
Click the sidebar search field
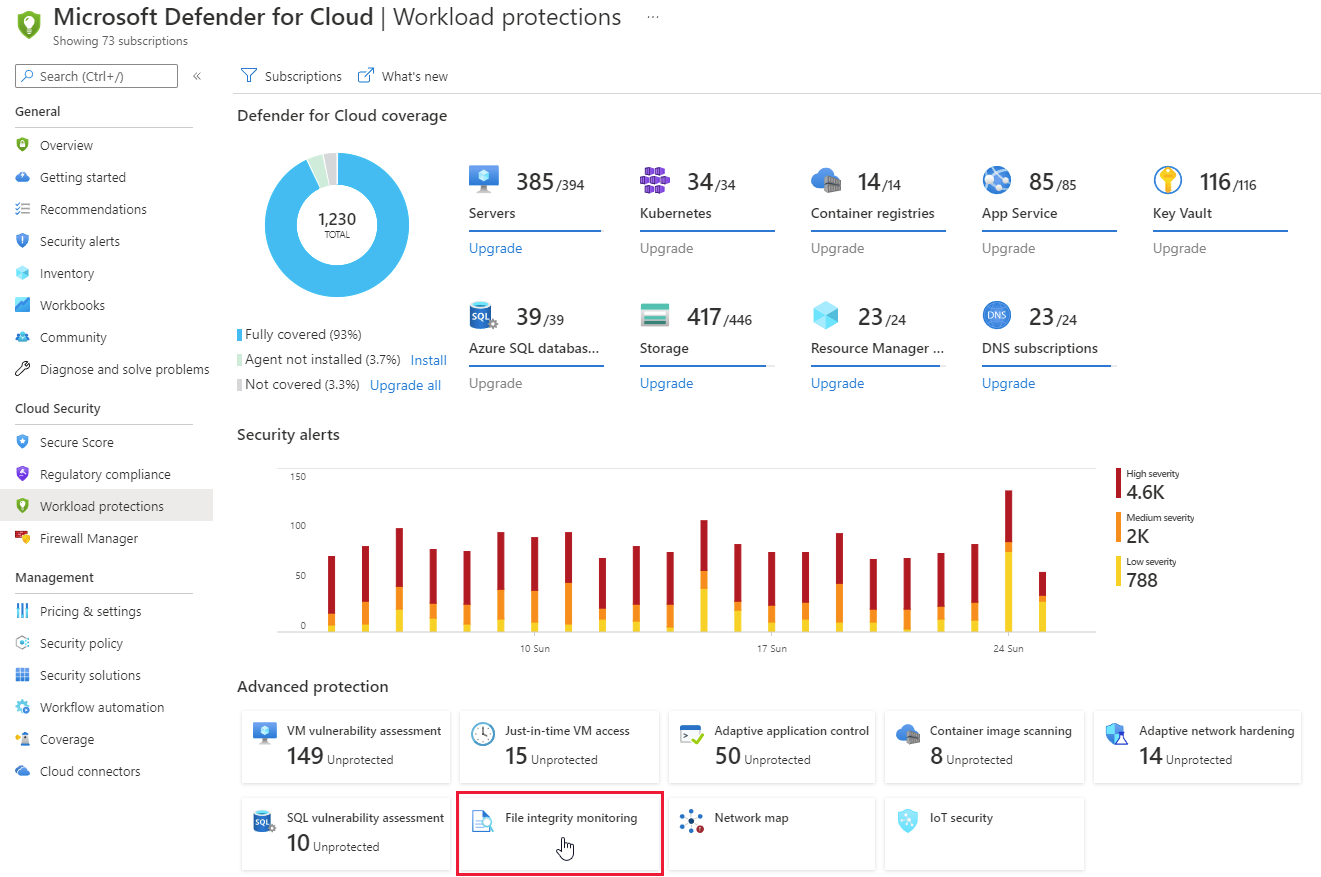coord(96,76)
